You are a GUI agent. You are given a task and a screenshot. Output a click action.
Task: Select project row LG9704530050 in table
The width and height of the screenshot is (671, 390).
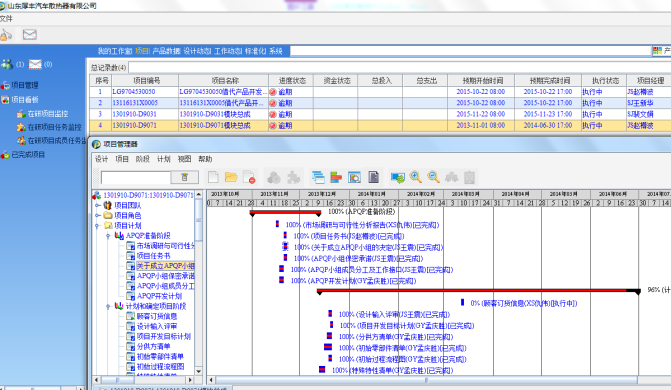pos(380,92)
